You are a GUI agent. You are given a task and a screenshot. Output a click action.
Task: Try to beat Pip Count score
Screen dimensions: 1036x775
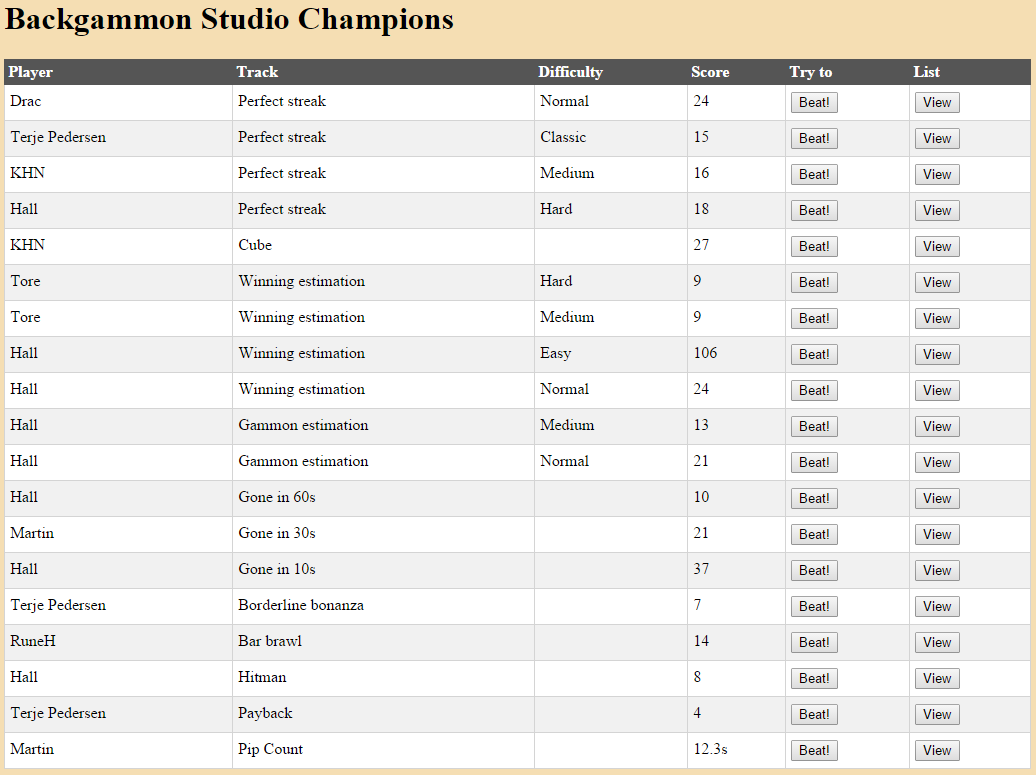point(814,750)
